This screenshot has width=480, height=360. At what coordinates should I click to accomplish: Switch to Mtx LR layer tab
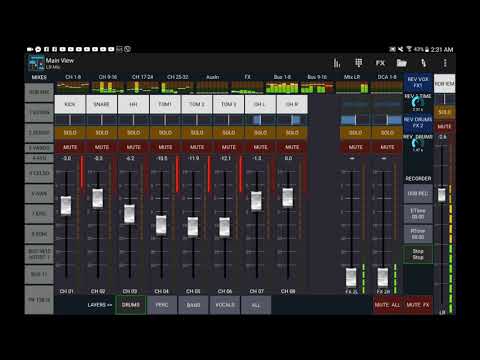tap(352, 77)
